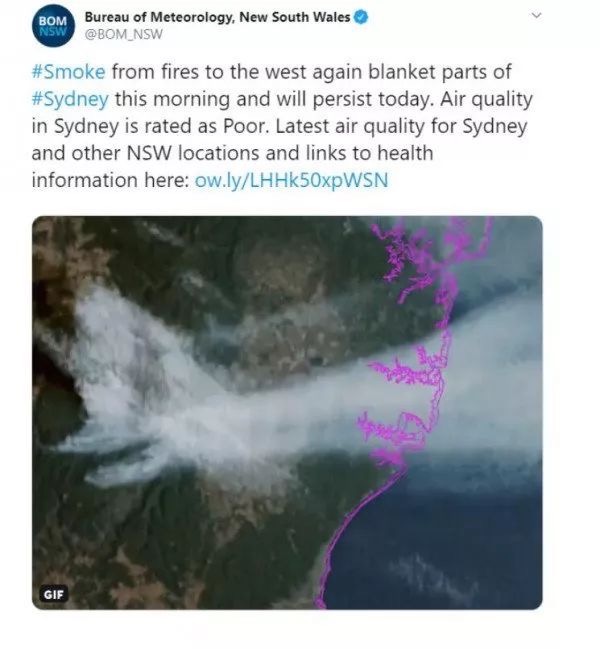This screenshot has width=600, height=649.
Task: Open the #Smoke hashtag
Action: [x=69, y=72]
